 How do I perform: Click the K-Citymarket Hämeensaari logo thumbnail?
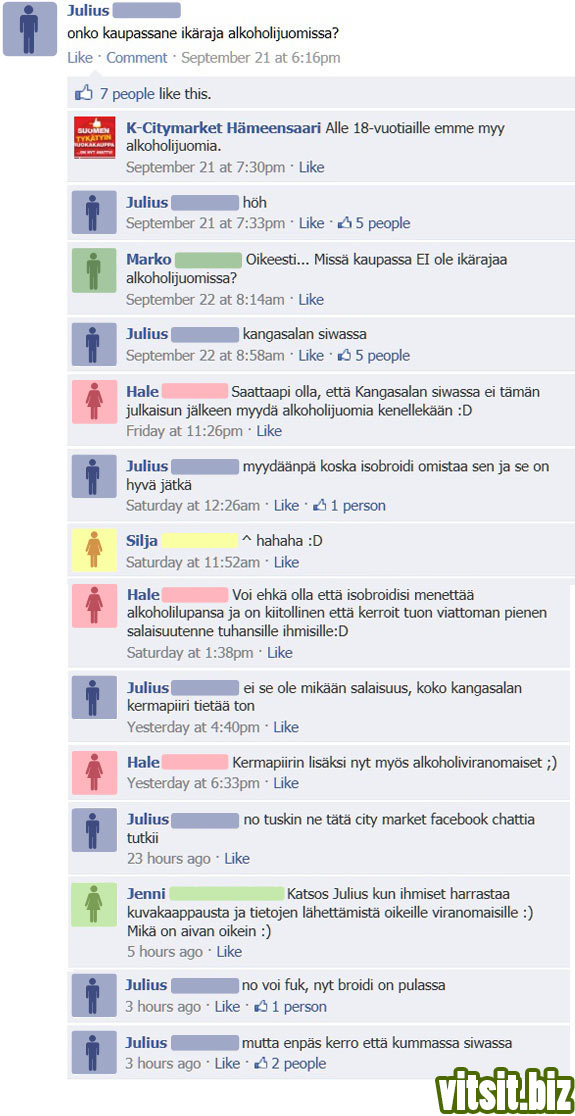95,138
